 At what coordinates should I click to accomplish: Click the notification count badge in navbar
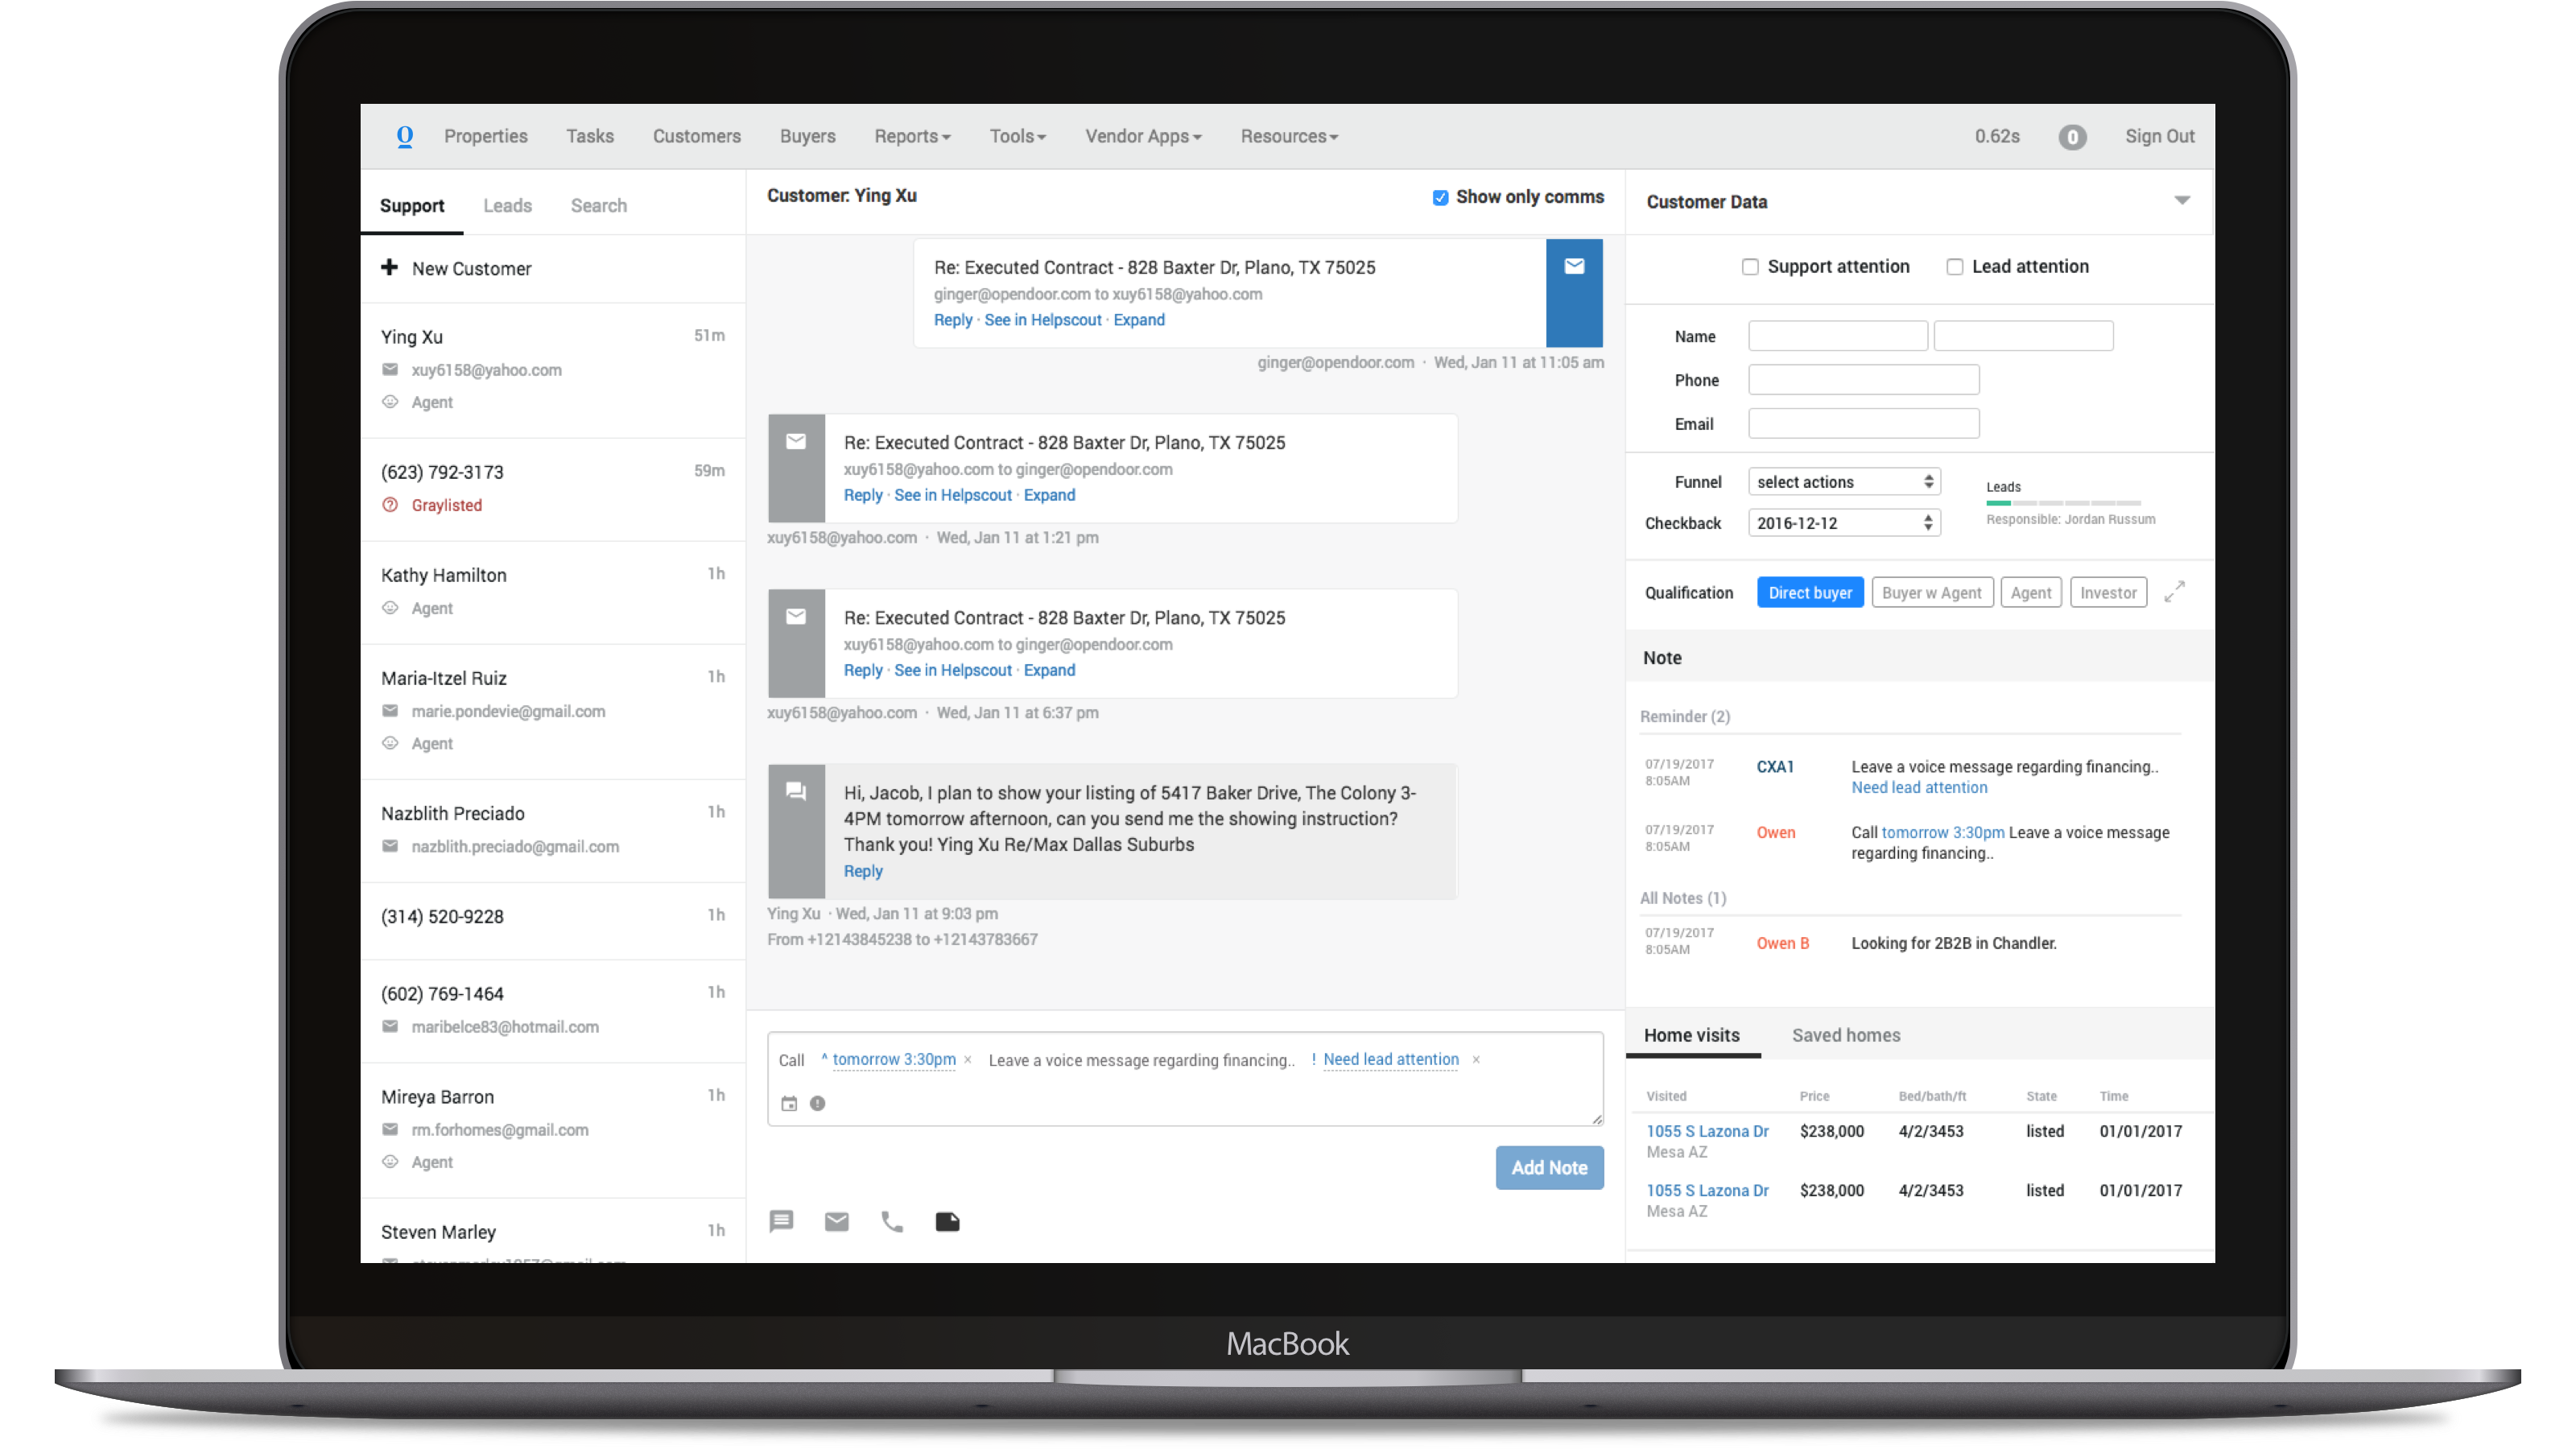pyautogui.click(x=2072, y=137)
